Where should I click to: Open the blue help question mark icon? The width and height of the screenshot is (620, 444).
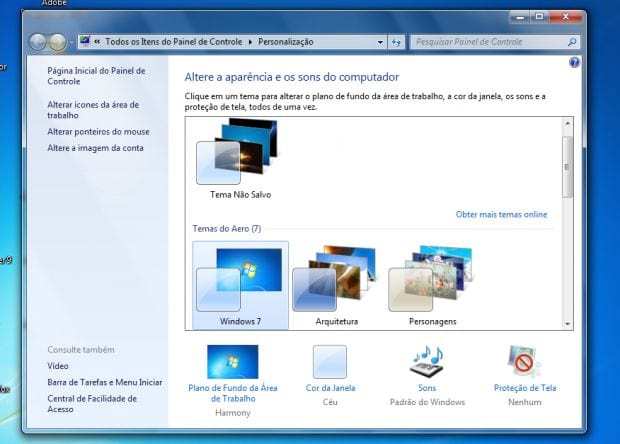click(x=574, y=62)
